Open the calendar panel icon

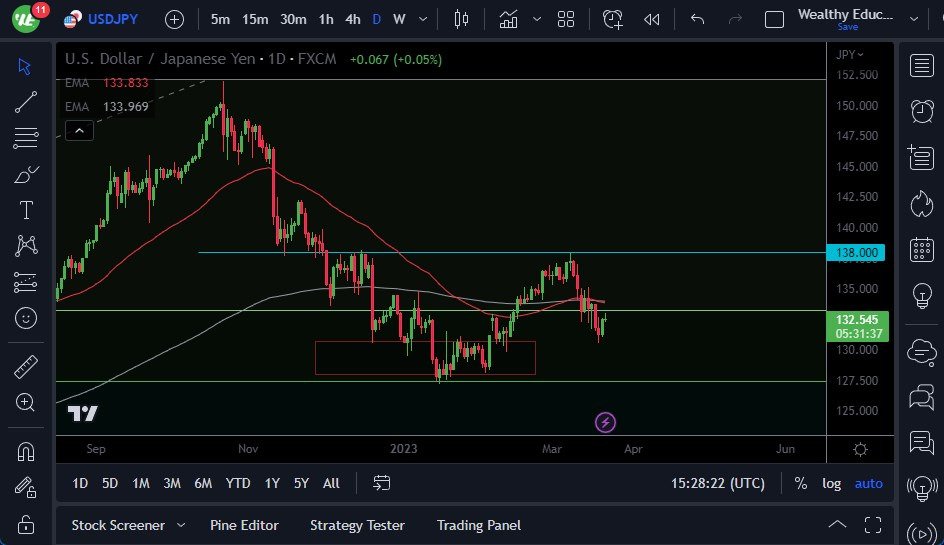pos(921,250)
